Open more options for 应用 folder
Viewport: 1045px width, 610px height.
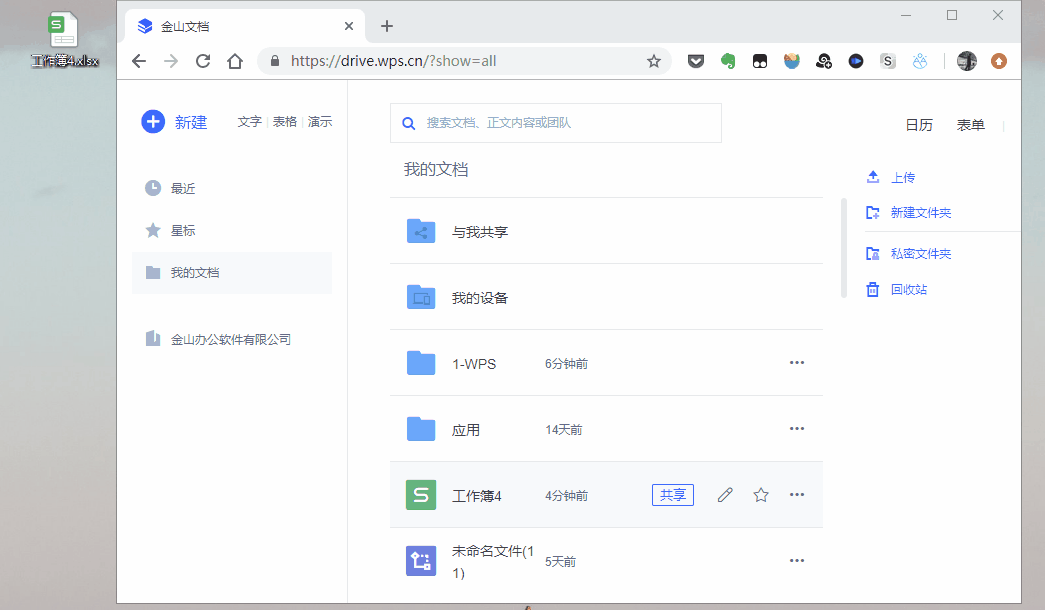797,429
